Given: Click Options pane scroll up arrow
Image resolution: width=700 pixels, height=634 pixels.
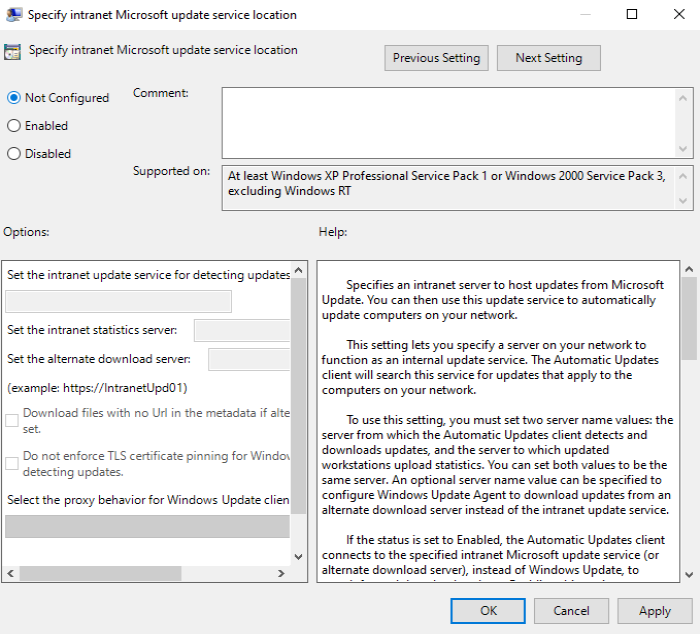Looking at the screenshot, I should coord(299,270).
